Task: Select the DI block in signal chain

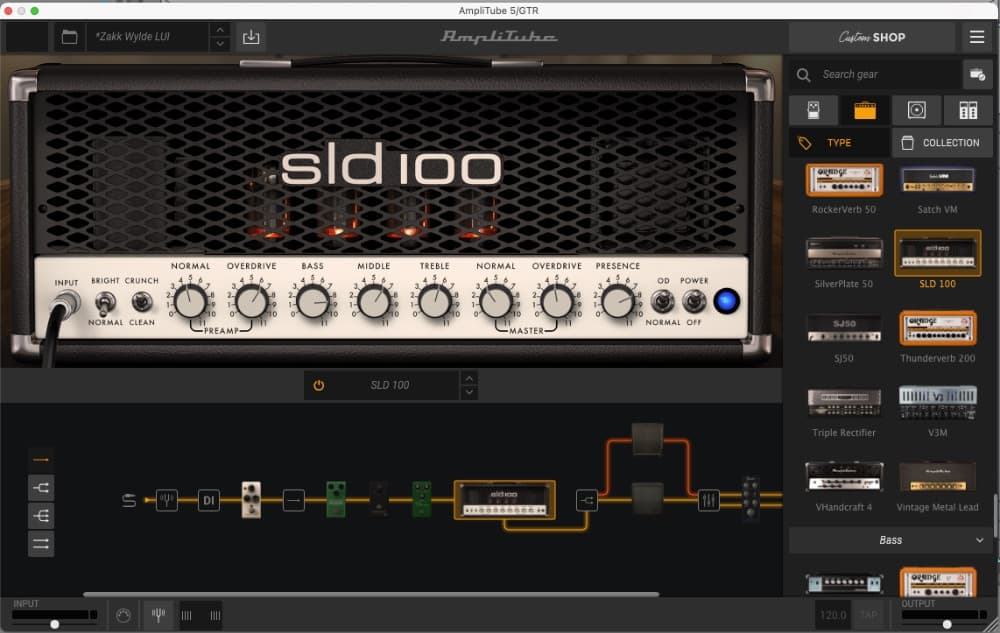Action: [x=209, y=500]
